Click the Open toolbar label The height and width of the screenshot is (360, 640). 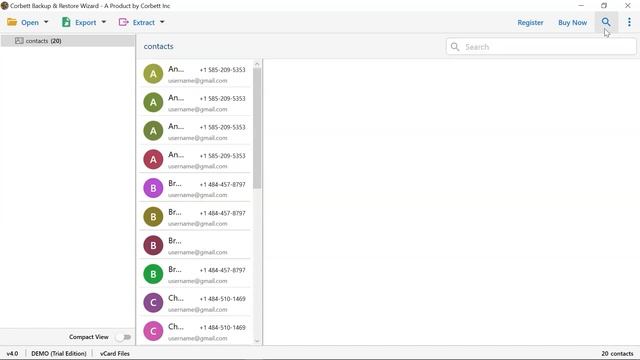(x=30, y=22)
